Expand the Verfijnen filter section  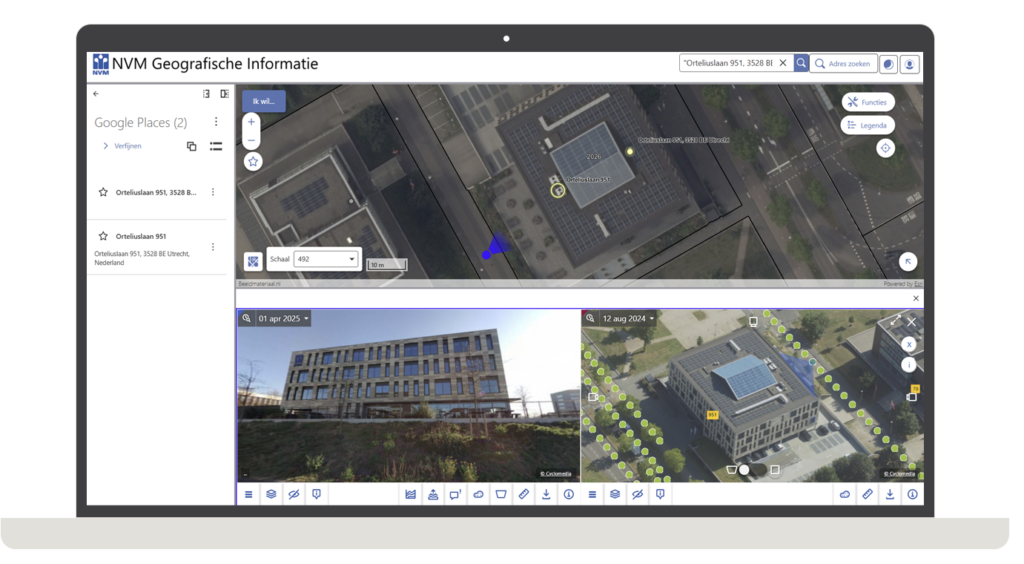click(122, 146)
